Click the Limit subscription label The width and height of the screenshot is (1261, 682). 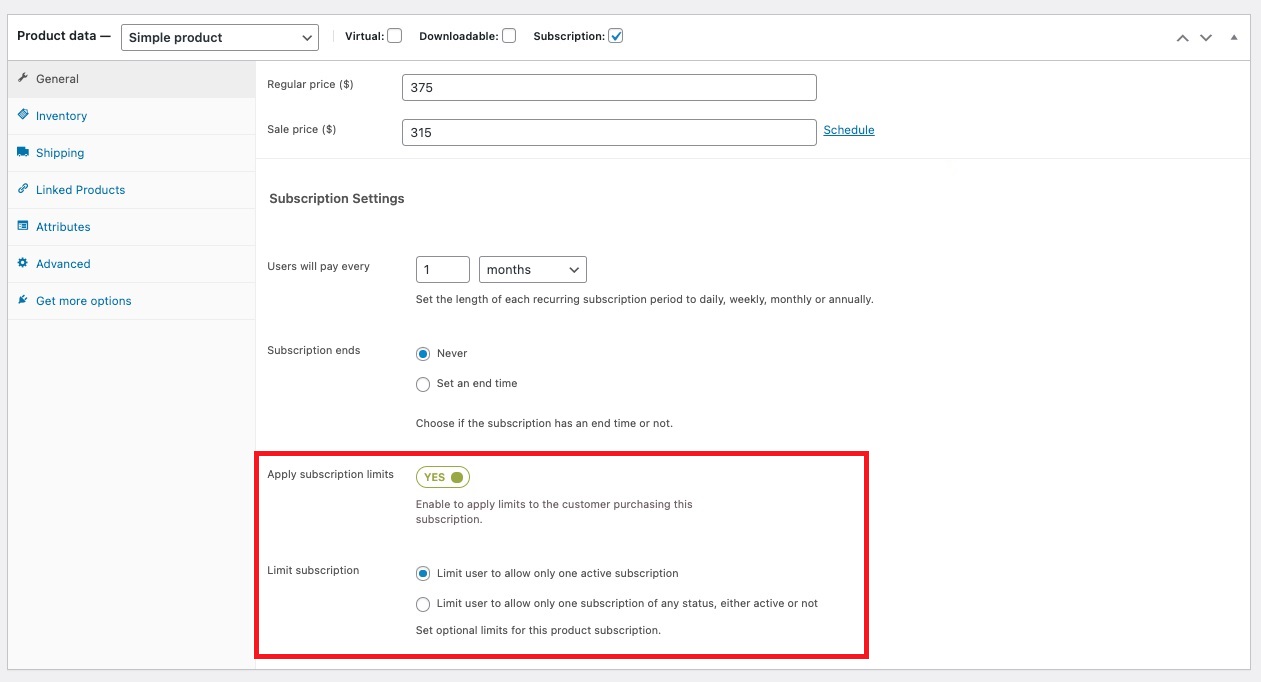pyautogui.click(x=313, y=570)
